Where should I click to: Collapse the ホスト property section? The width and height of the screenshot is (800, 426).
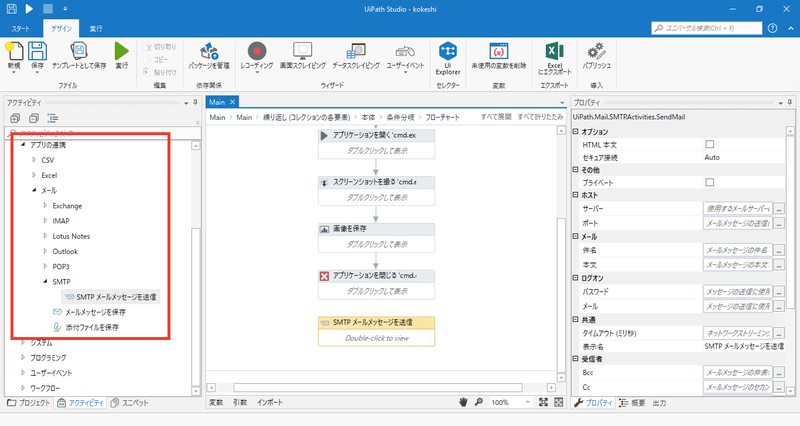point(575,195)
